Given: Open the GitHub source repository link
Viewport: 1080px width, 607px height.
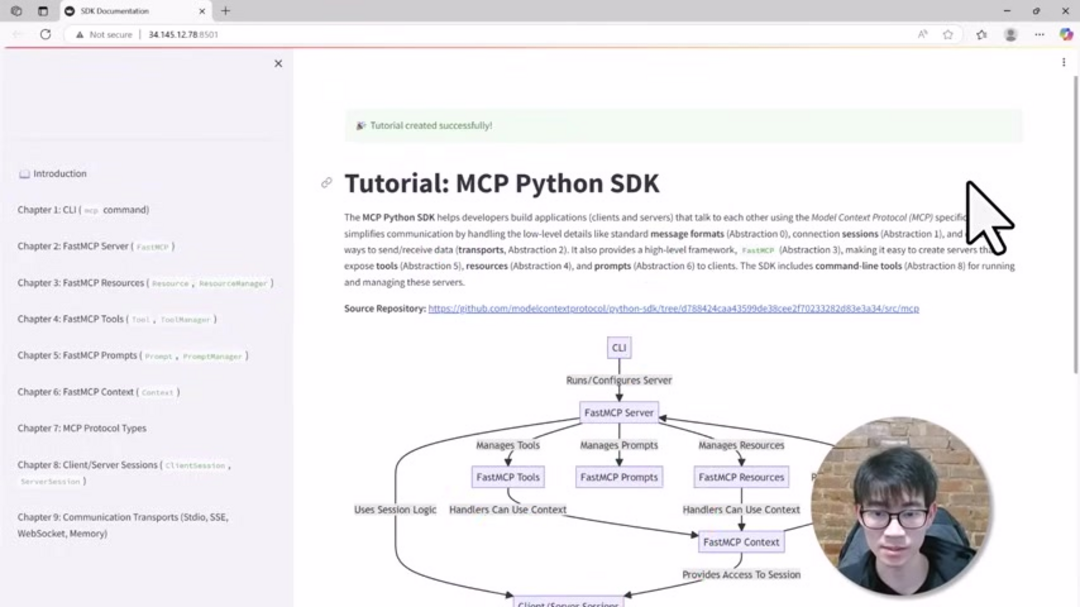Looking at the screenshot, I should 673,309.
